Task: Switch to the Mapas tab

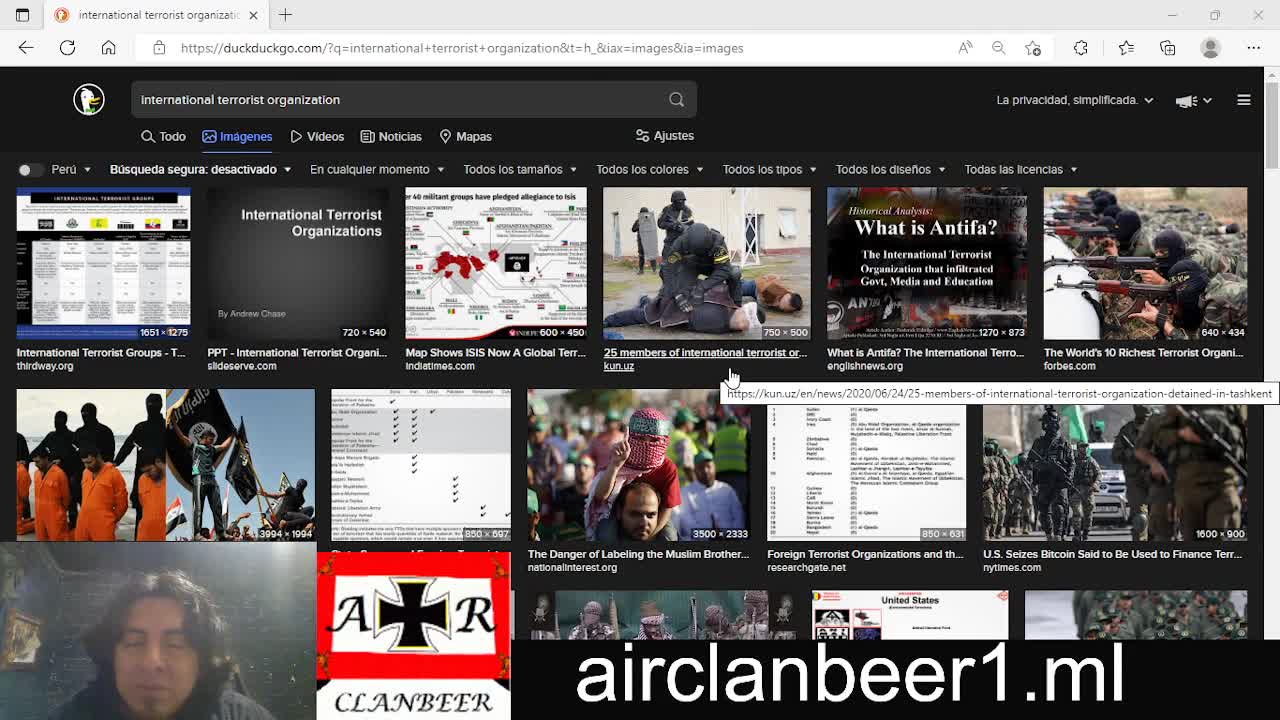Action: click(465, 136)
